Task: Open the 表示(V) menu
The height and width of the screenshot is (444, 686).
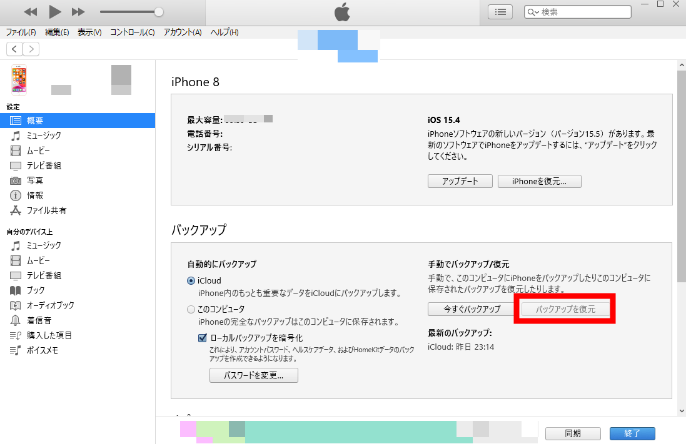Action: pyautogui.click(x=89, y=32)
